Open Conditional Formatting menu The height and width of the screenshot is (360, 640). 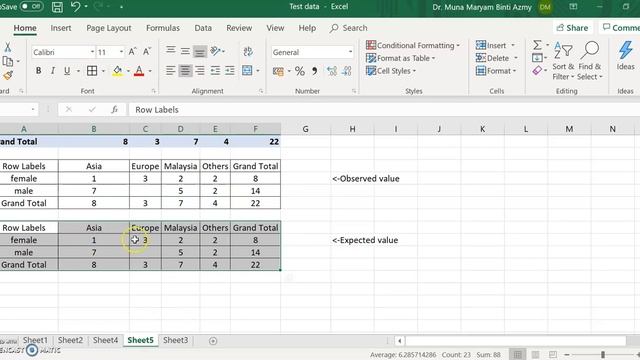[413, 45]
